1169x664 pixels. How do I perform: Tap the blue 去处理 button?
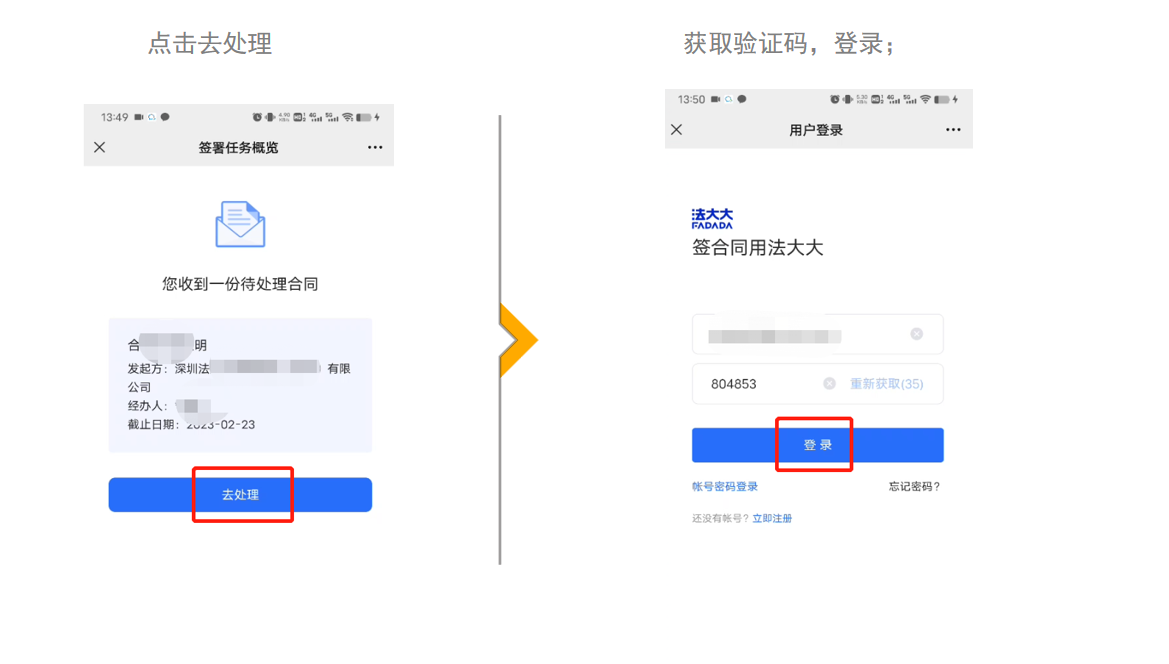(240, 495)
